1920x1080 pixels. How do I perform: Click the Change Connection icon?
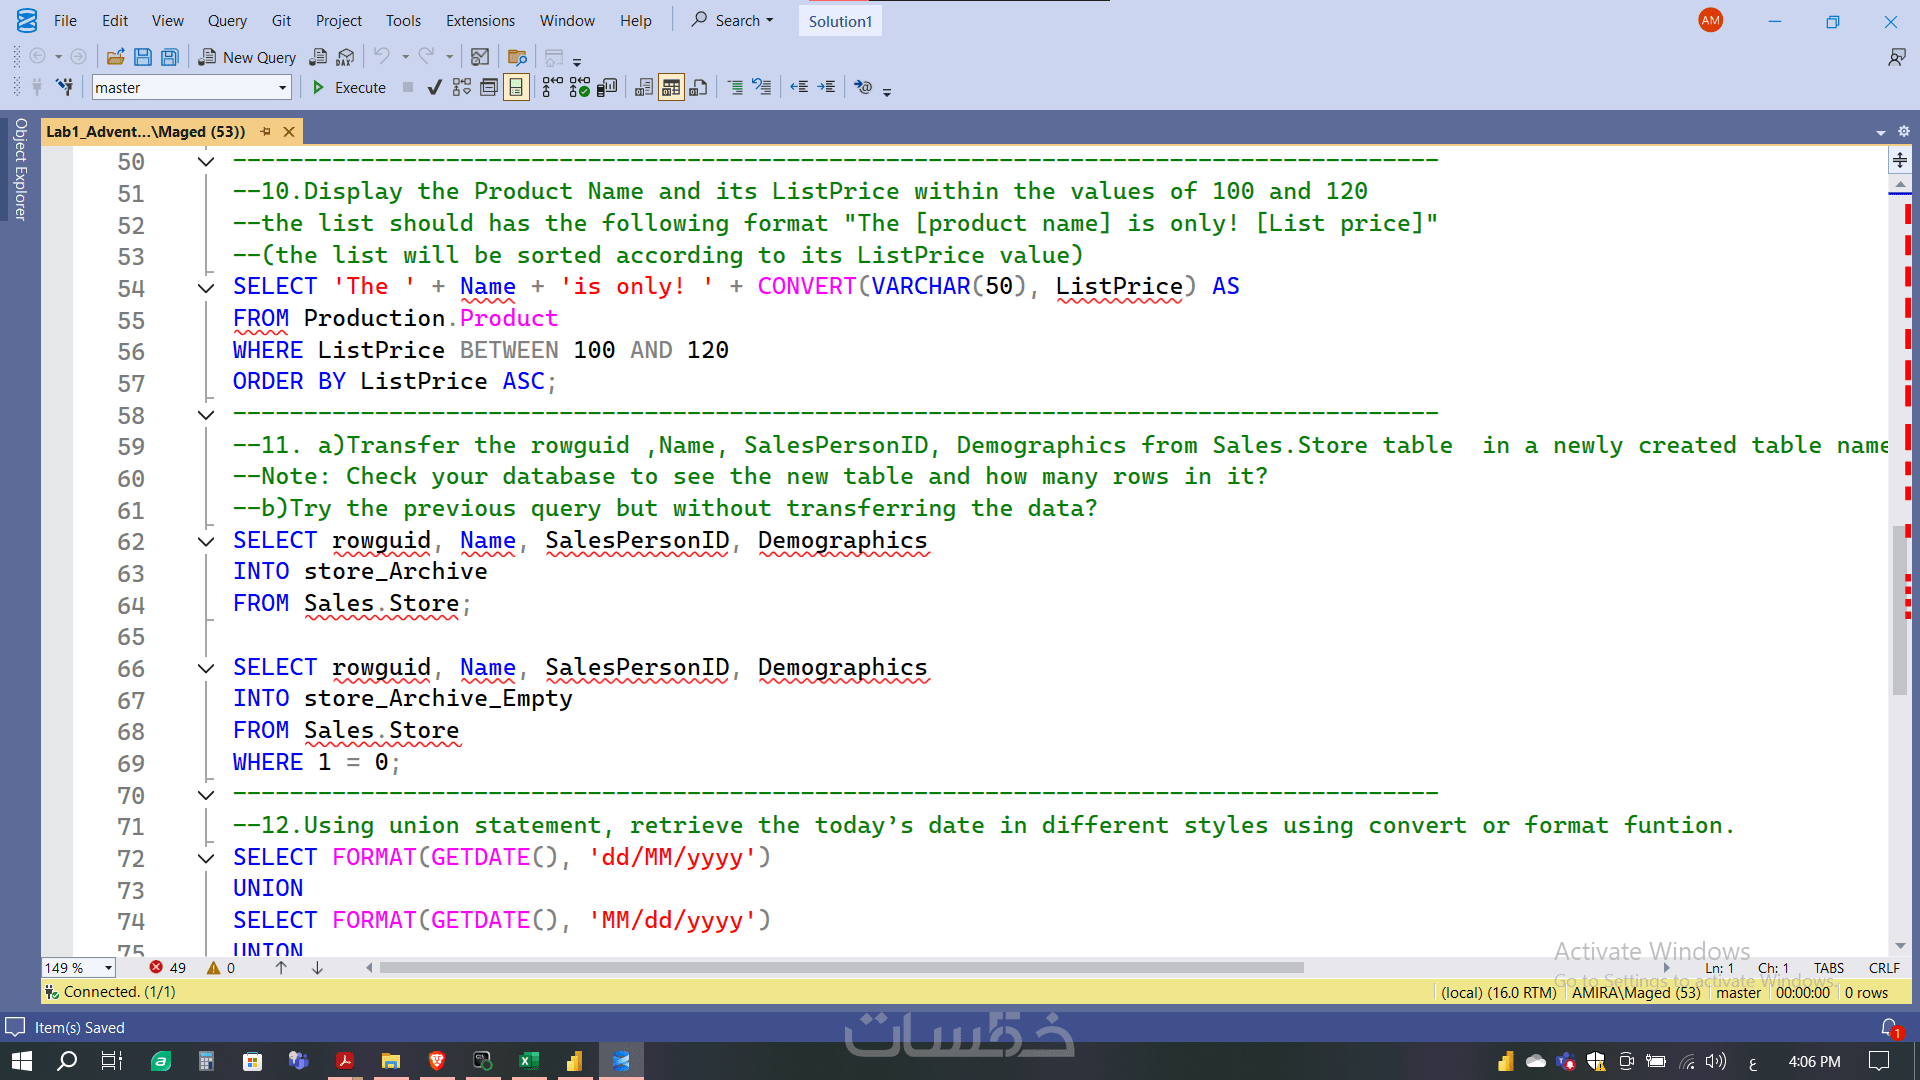(64, 88)
